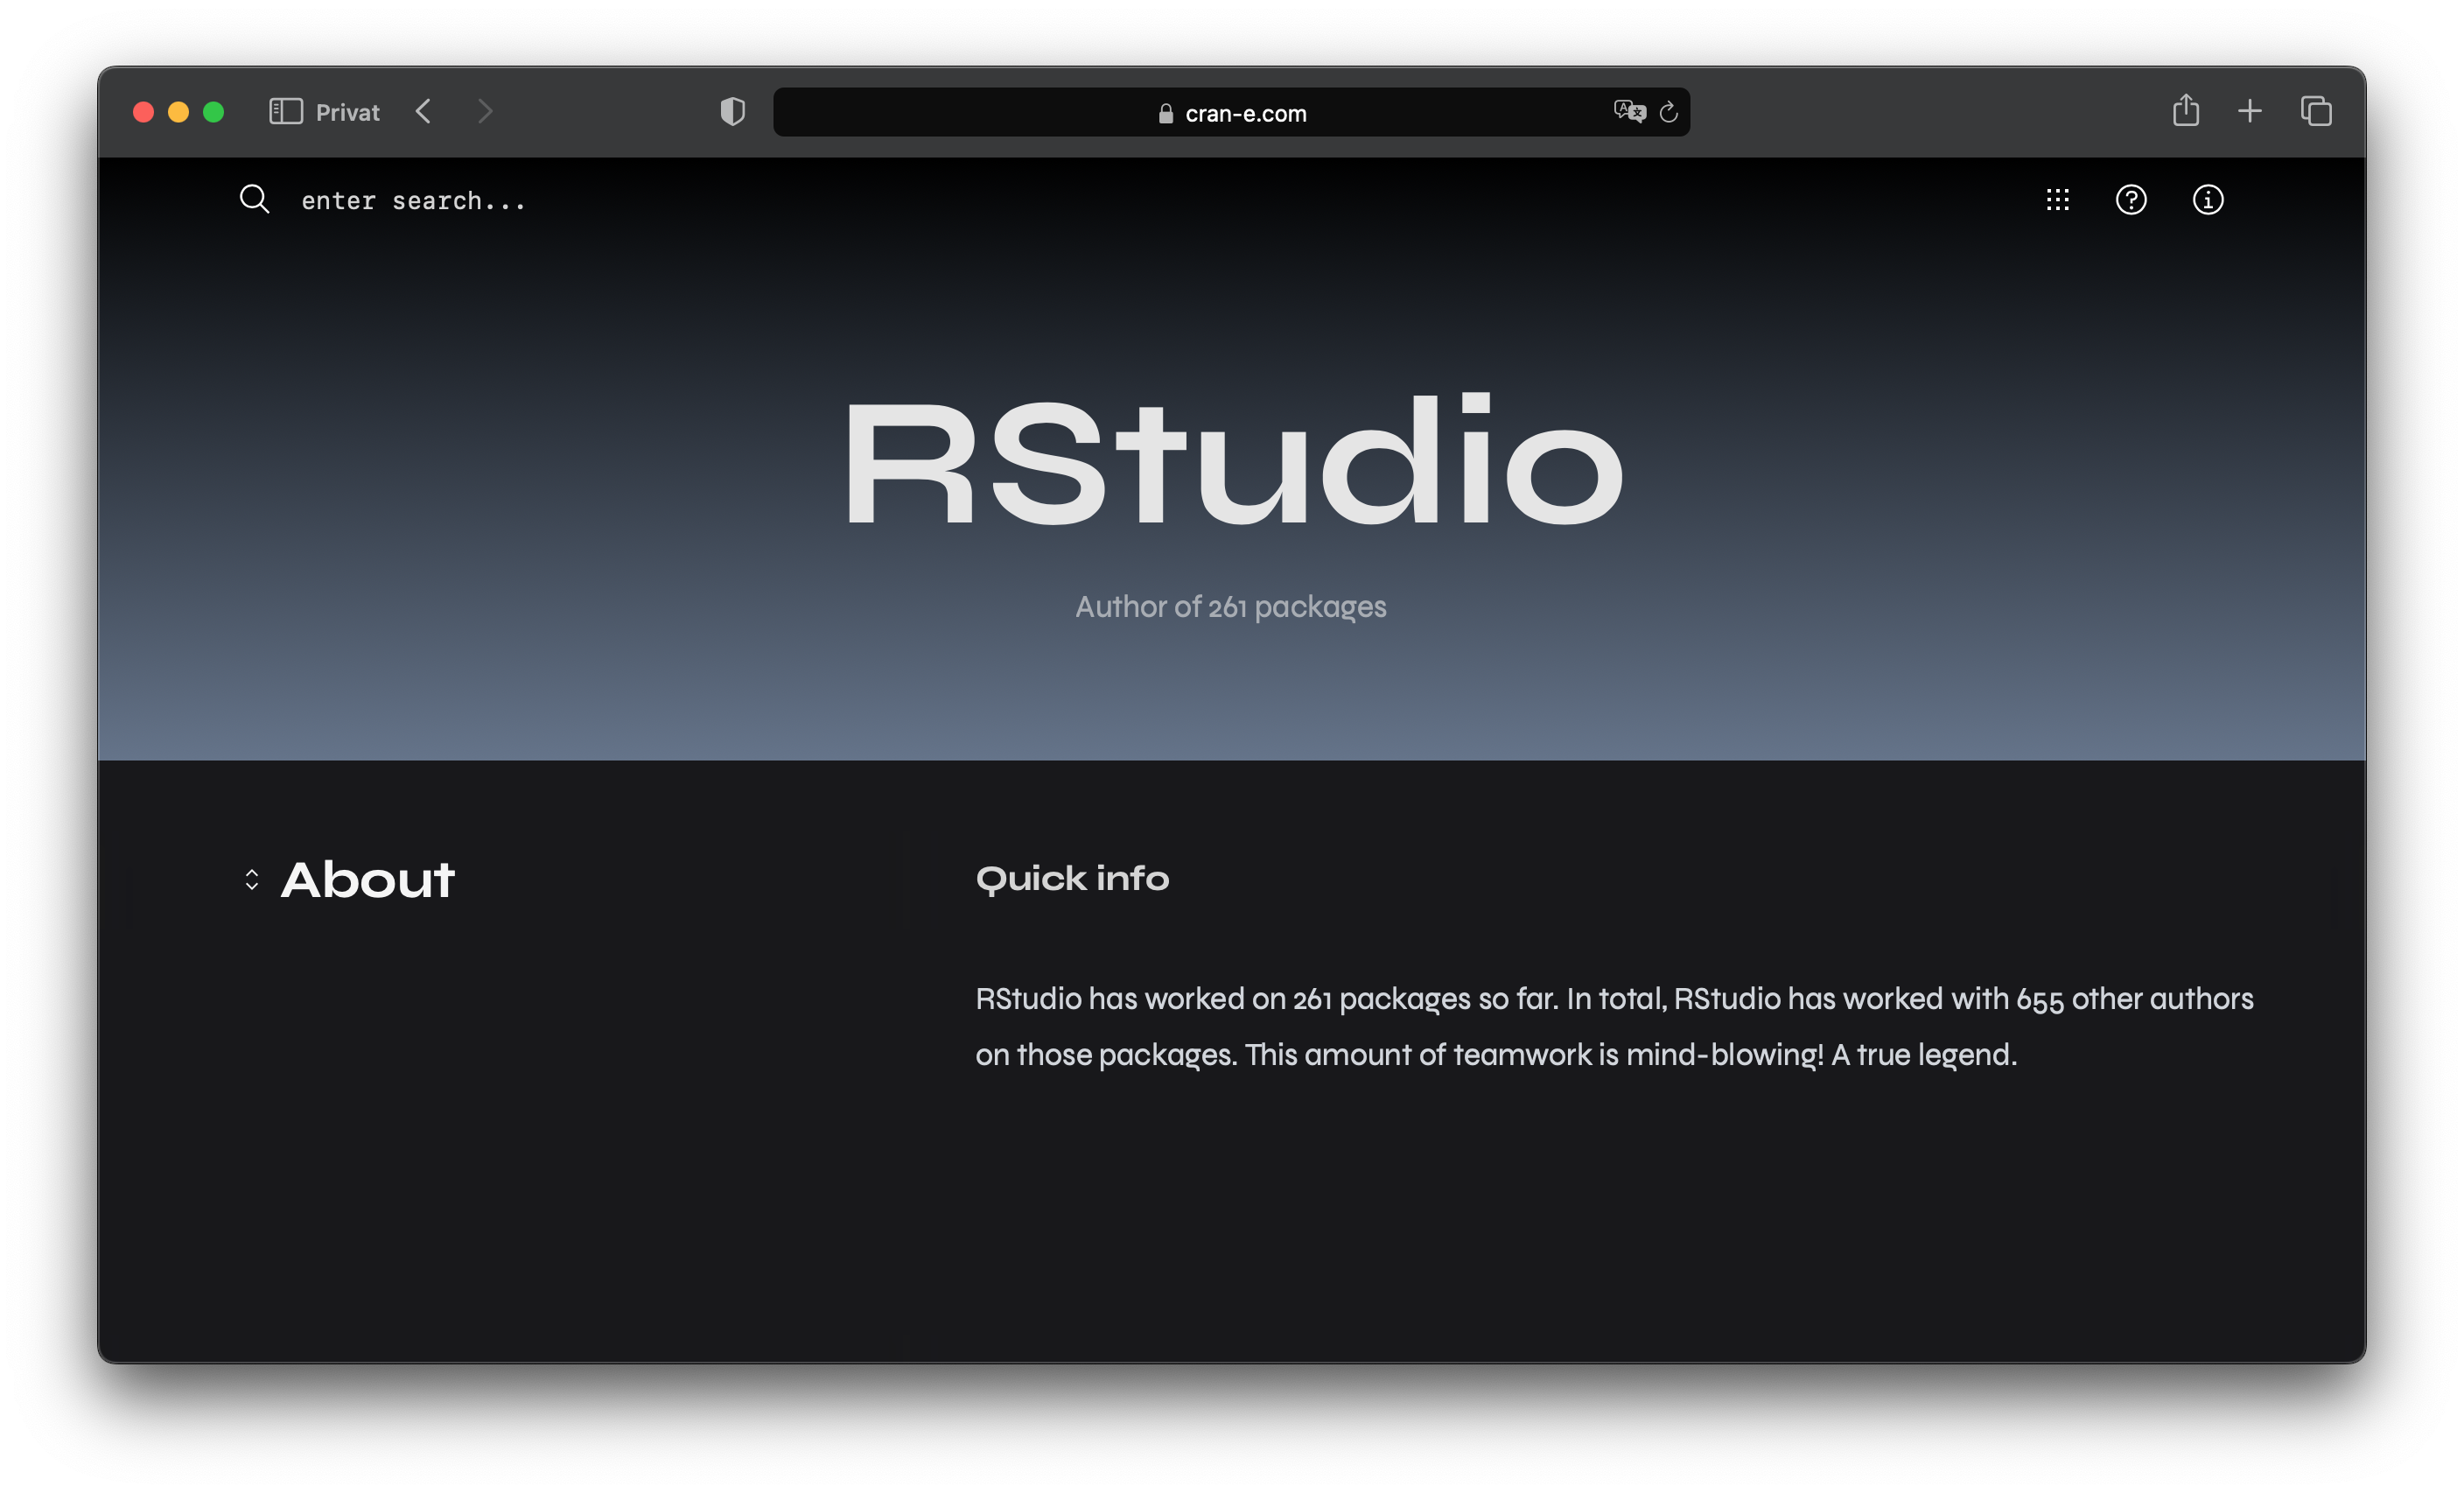Image resolution: width=2464 pixels, height=1493 pixels.
Task: Focus the enter search field
Action: tap(413, 201)
